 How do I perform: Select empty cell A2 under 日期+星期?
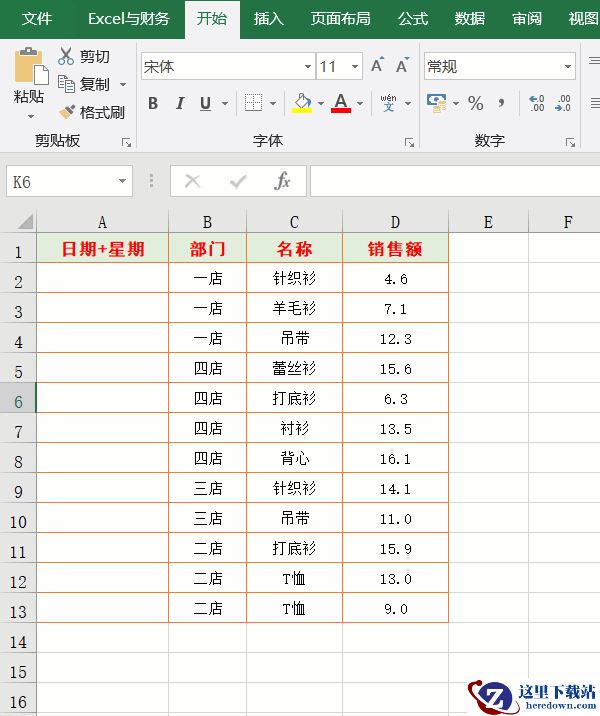point(102,279)
